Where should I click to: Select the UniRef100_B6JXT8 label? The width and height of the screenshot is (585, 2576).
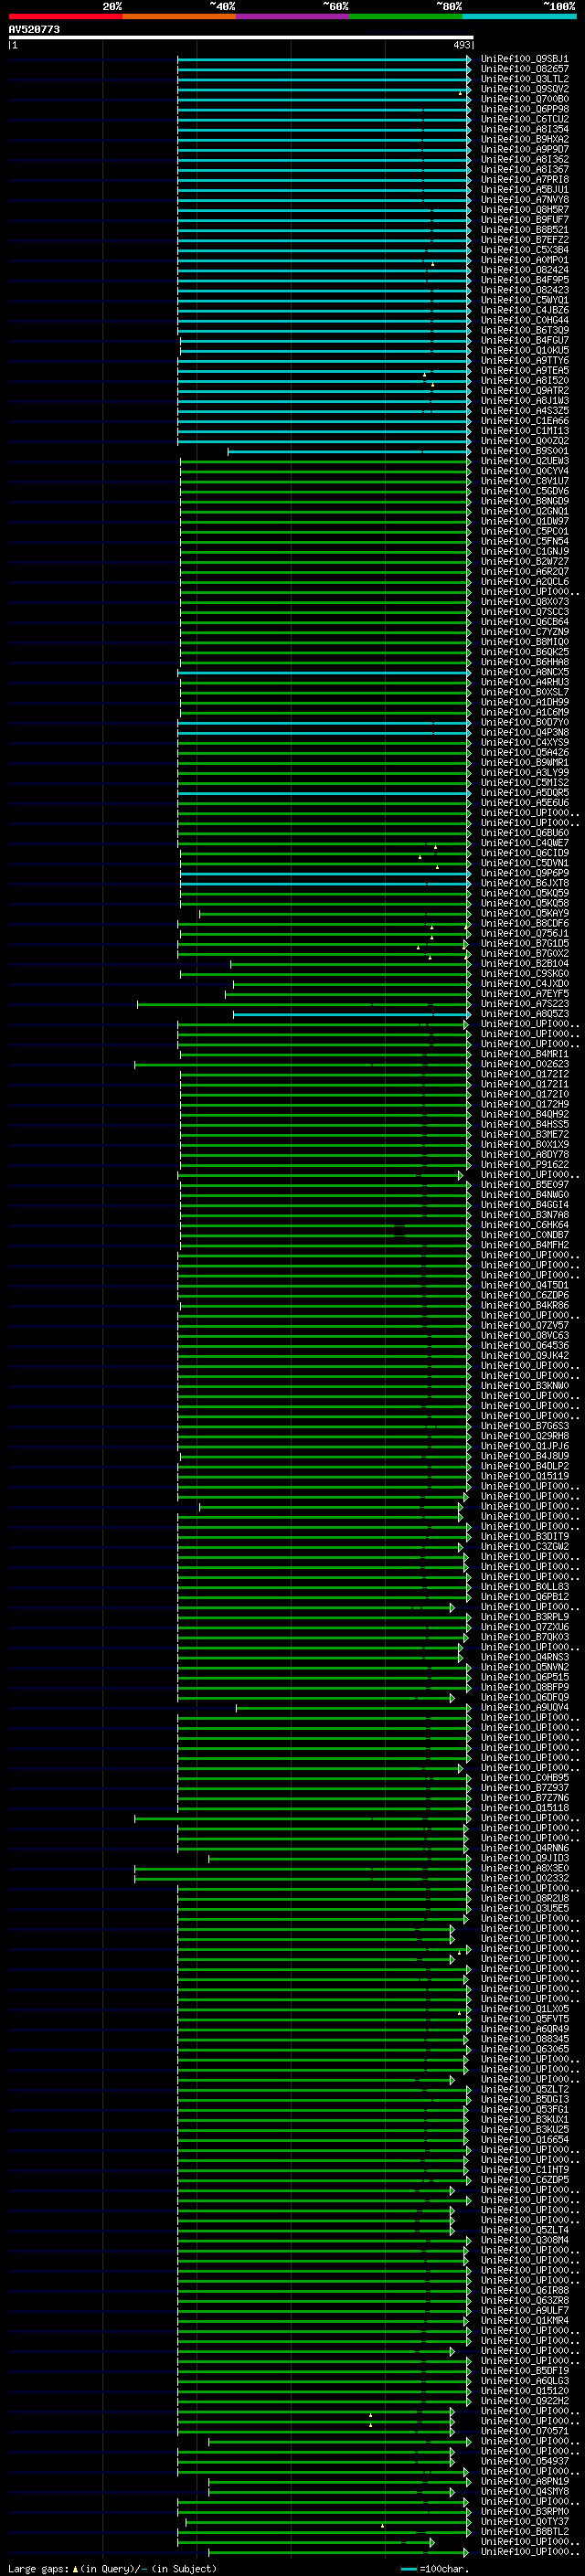click(525, 883)
